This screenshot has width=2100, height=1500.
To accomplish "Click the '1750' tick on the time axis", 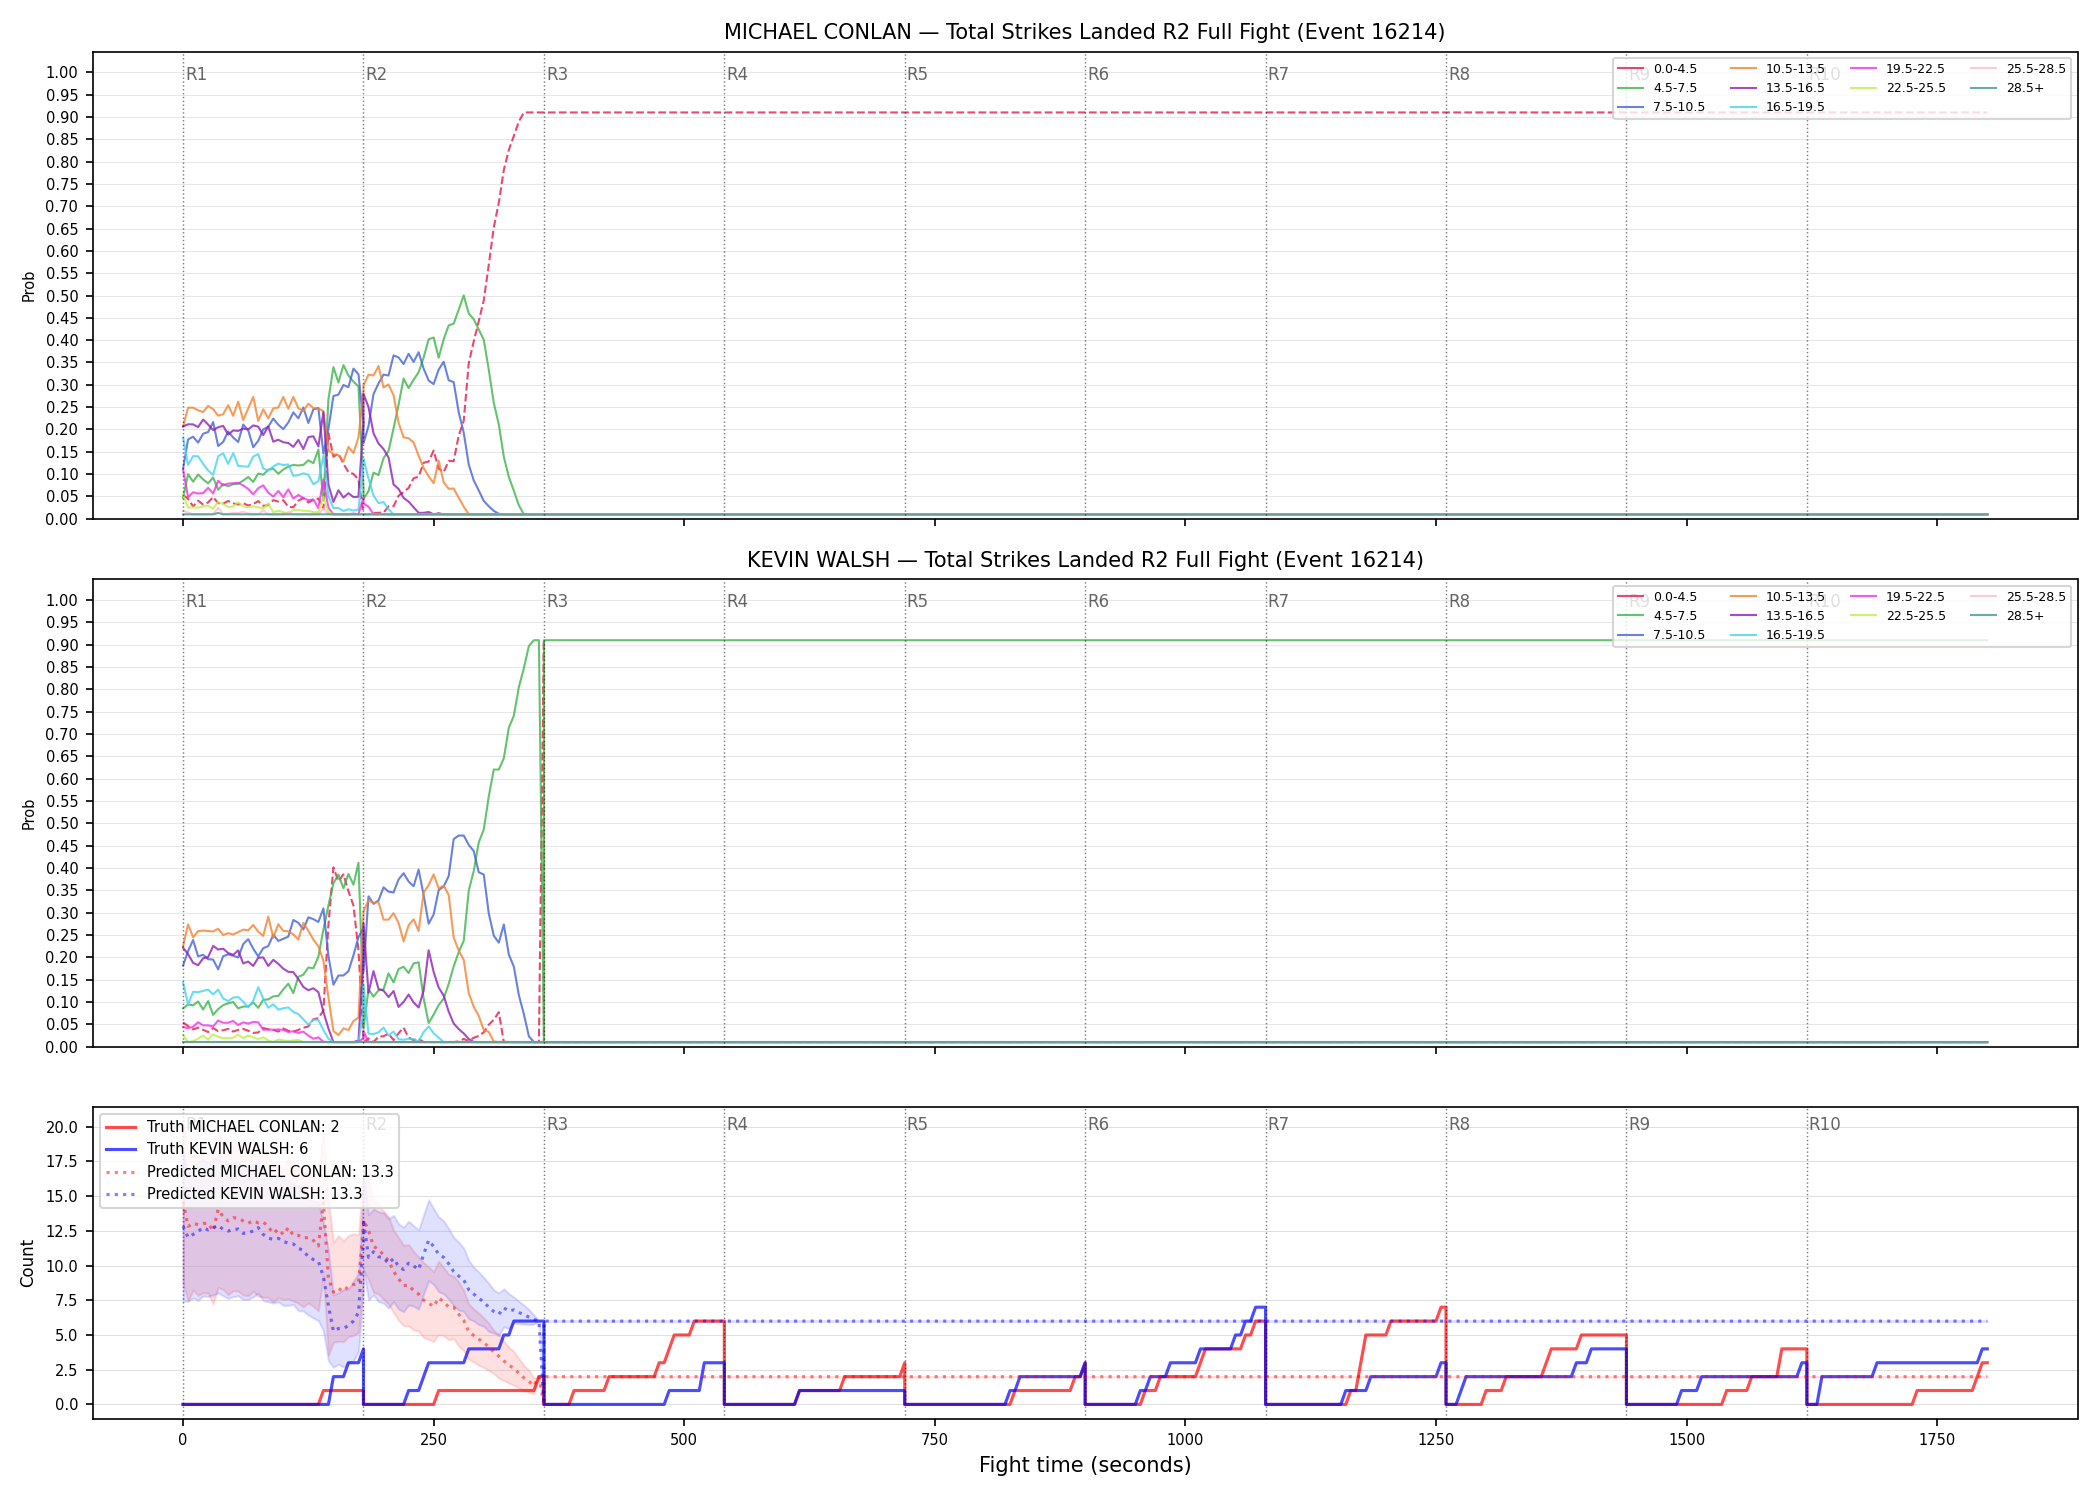I will [x=1937, y=1439].
